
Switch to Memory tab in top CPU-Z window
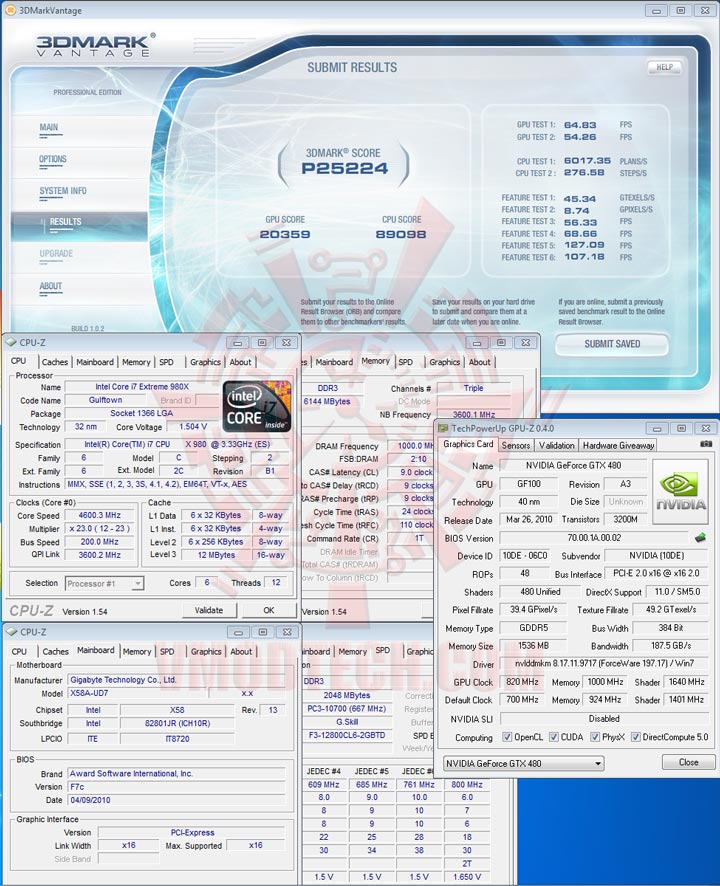[136, 362]
